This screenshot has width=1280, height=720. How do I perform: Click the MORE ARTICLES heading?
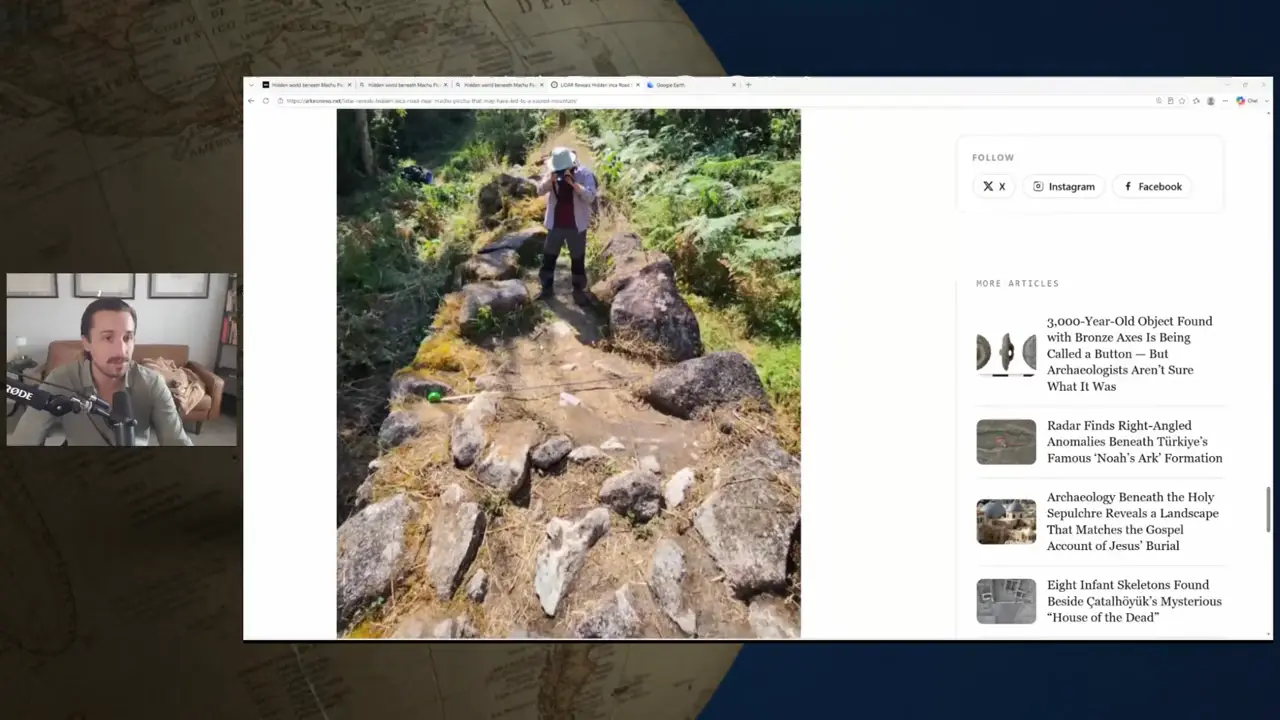pyautogui.click(x=1017, y=283)
